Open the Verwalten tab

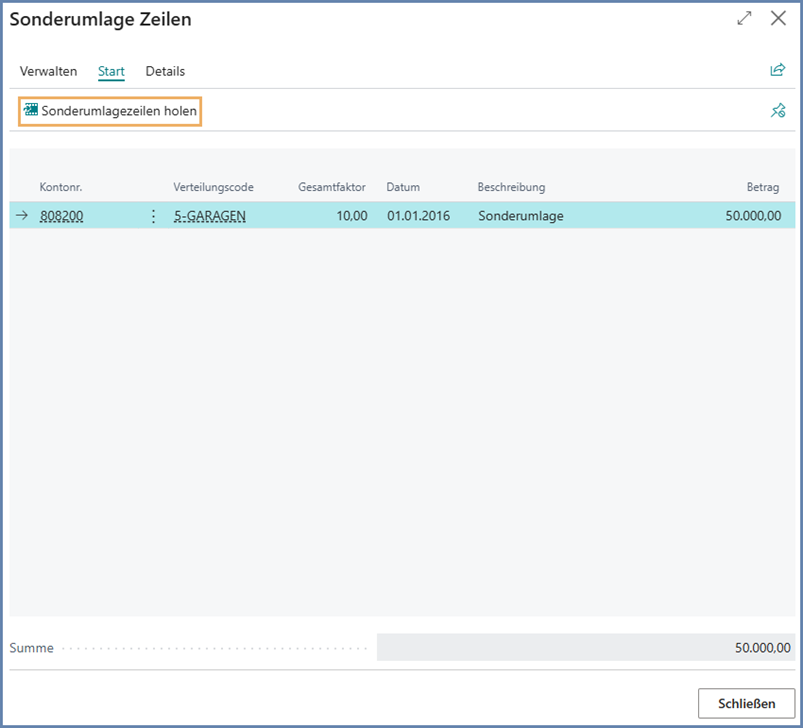click(48, 71)
